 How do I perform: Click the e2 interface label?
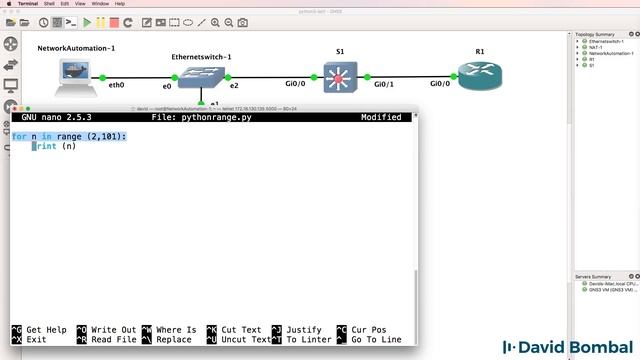pos(234,86)
